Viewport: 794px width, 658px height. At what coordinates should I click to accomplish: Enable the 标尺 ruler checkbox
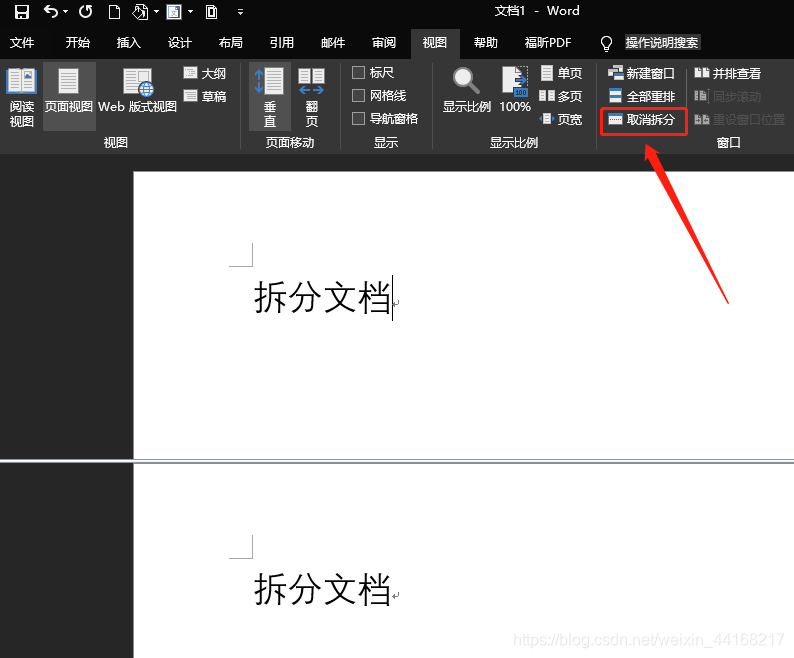pos(359,72)
